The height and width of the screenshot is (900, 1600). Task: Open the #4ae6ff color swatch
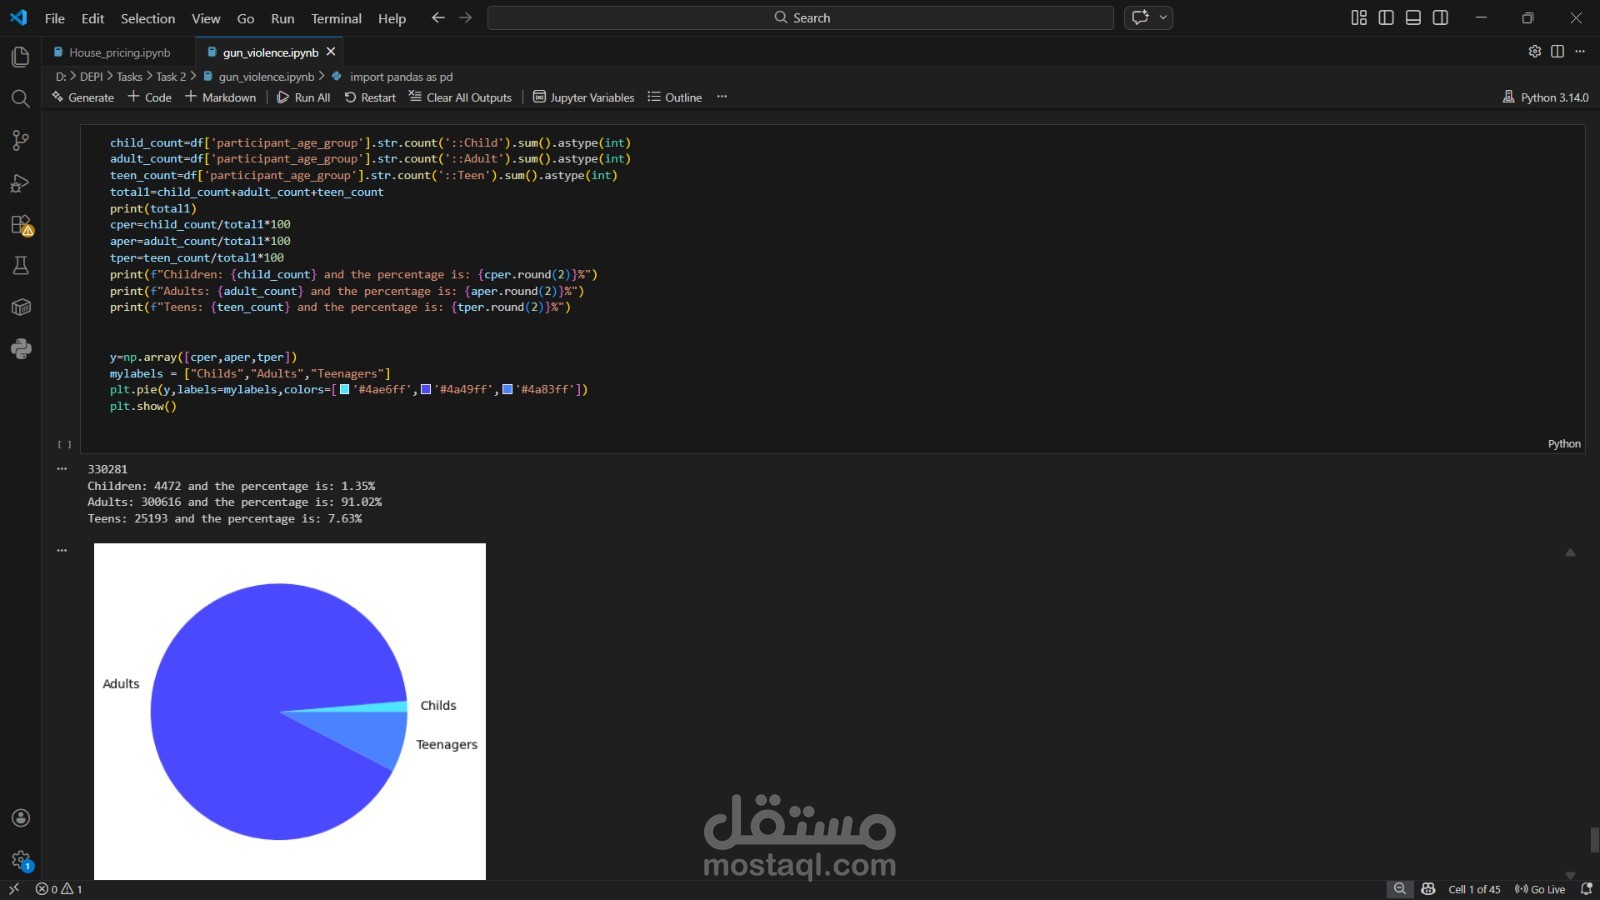tap(345, 390)
